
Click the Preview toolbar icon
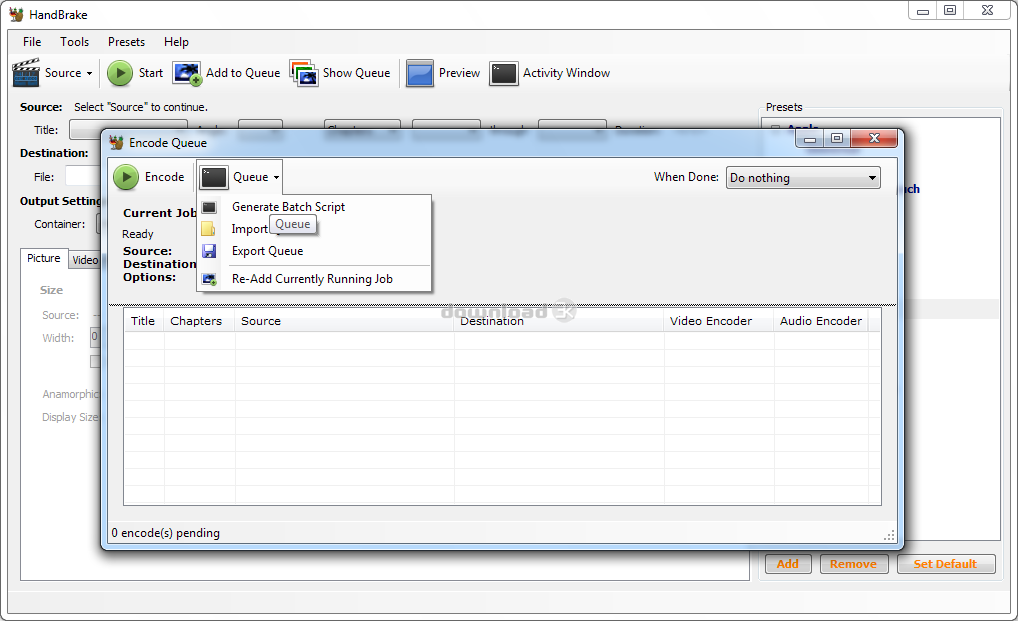420,73
